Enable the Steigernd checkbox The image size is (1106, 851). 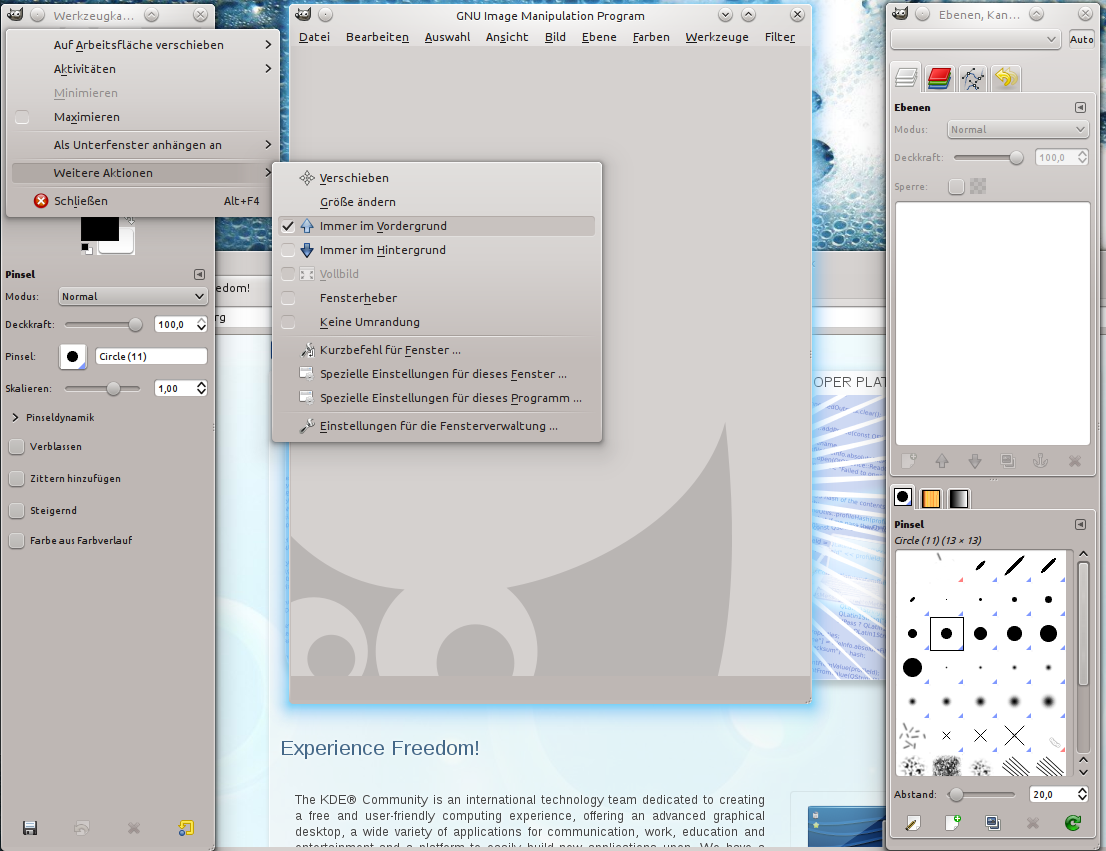(16, 510)
